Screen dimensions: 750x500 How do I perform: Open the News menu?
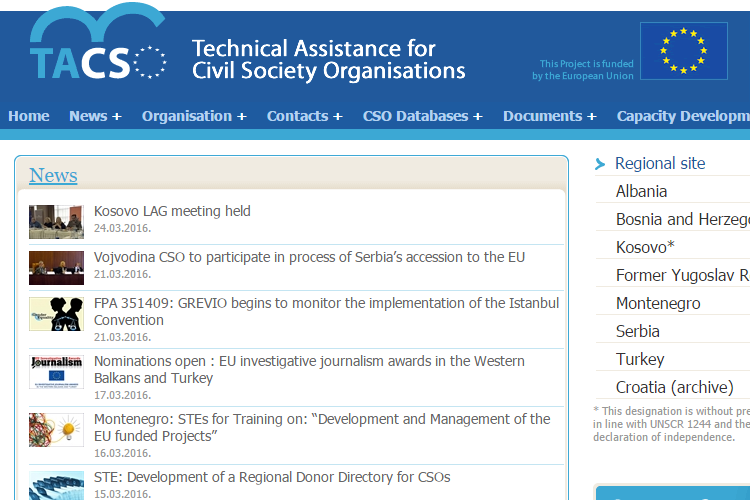[x=95, y=116]
